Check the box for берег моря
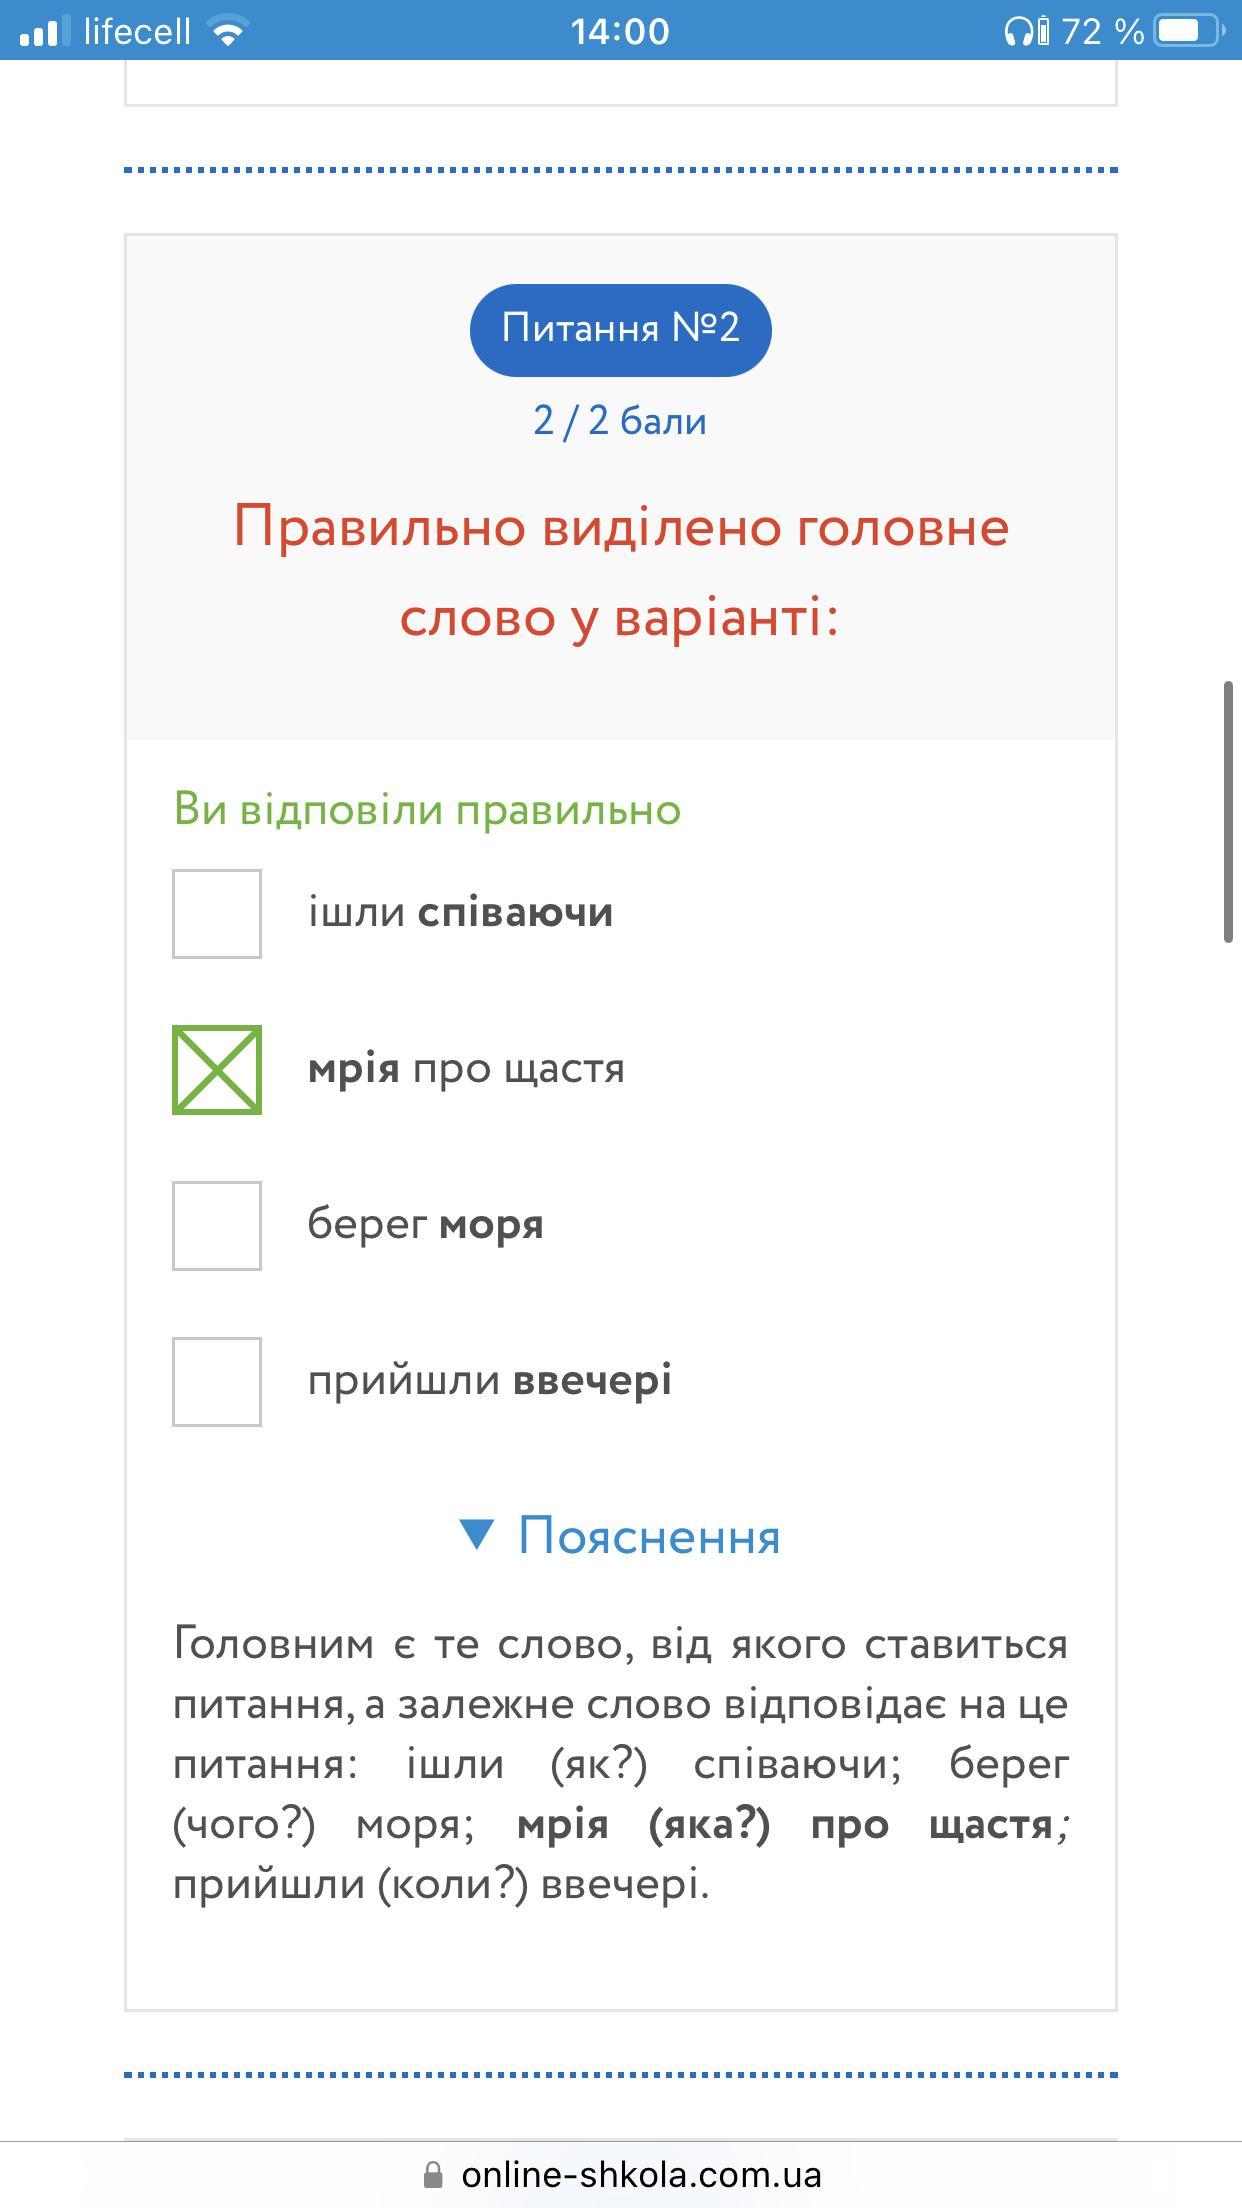The width and height of the screenshot is (1242, 2208). point(217,1226)
